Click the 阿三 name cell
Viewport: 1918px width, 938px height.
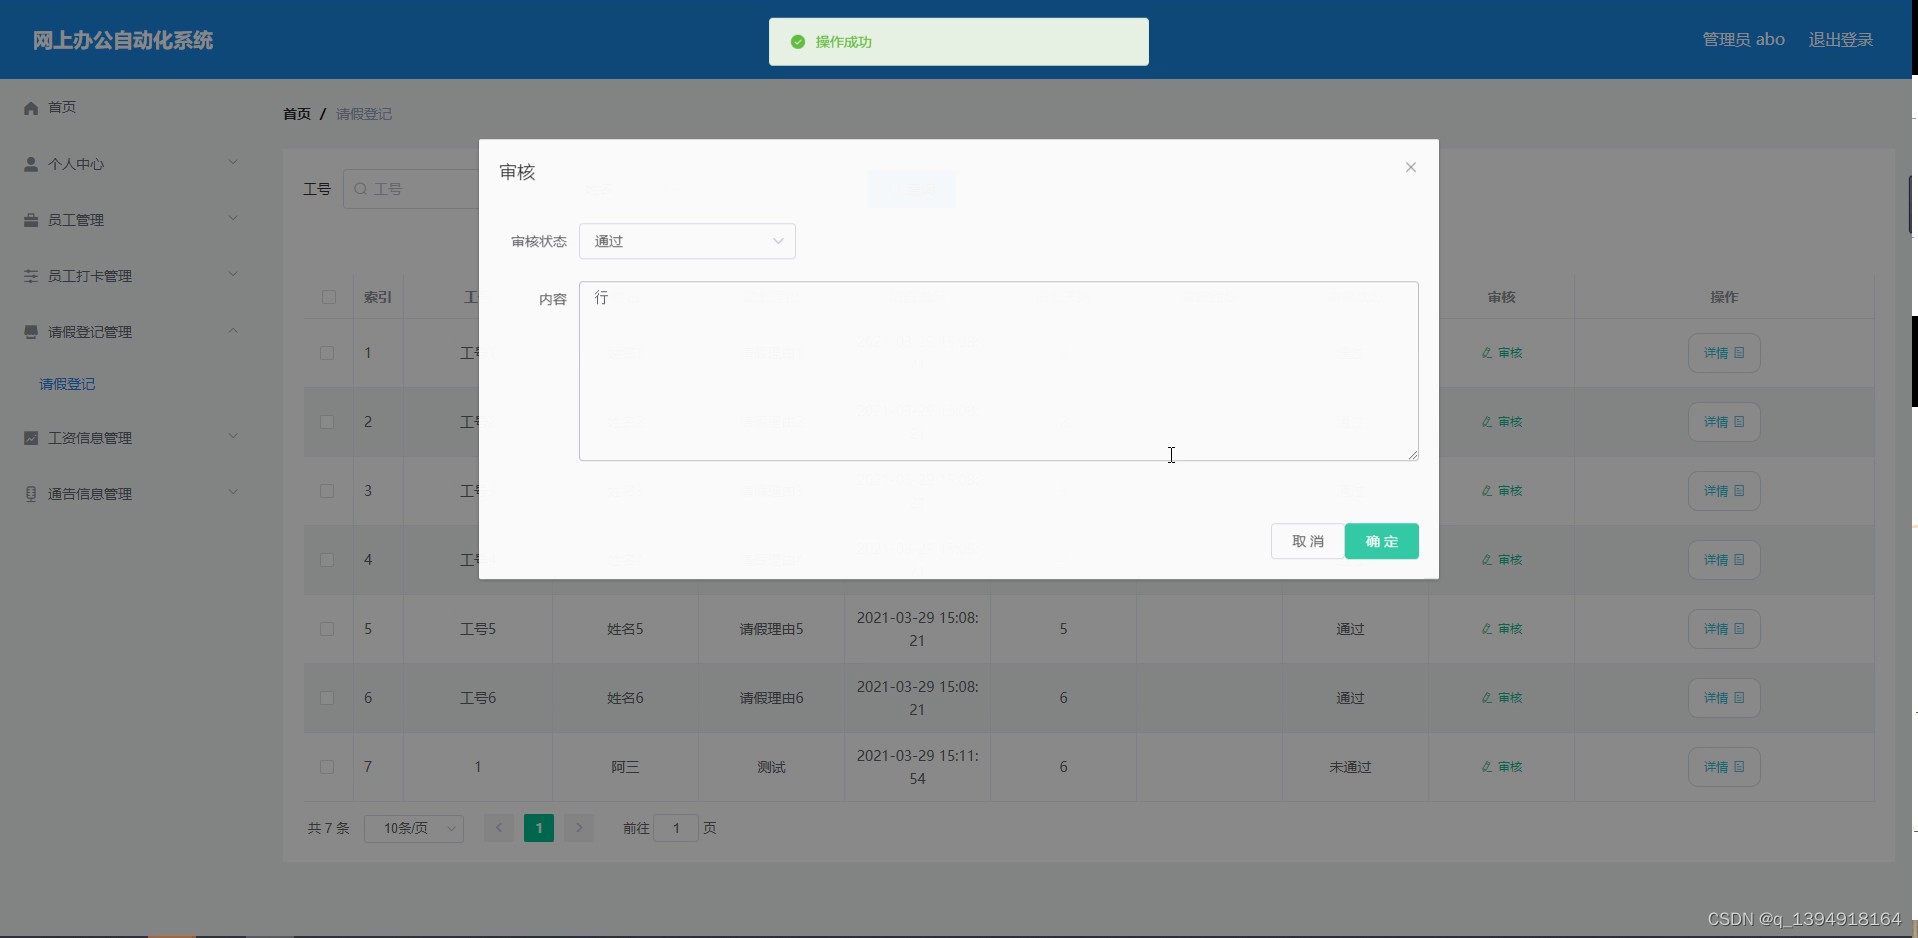[x=625, y=767]
